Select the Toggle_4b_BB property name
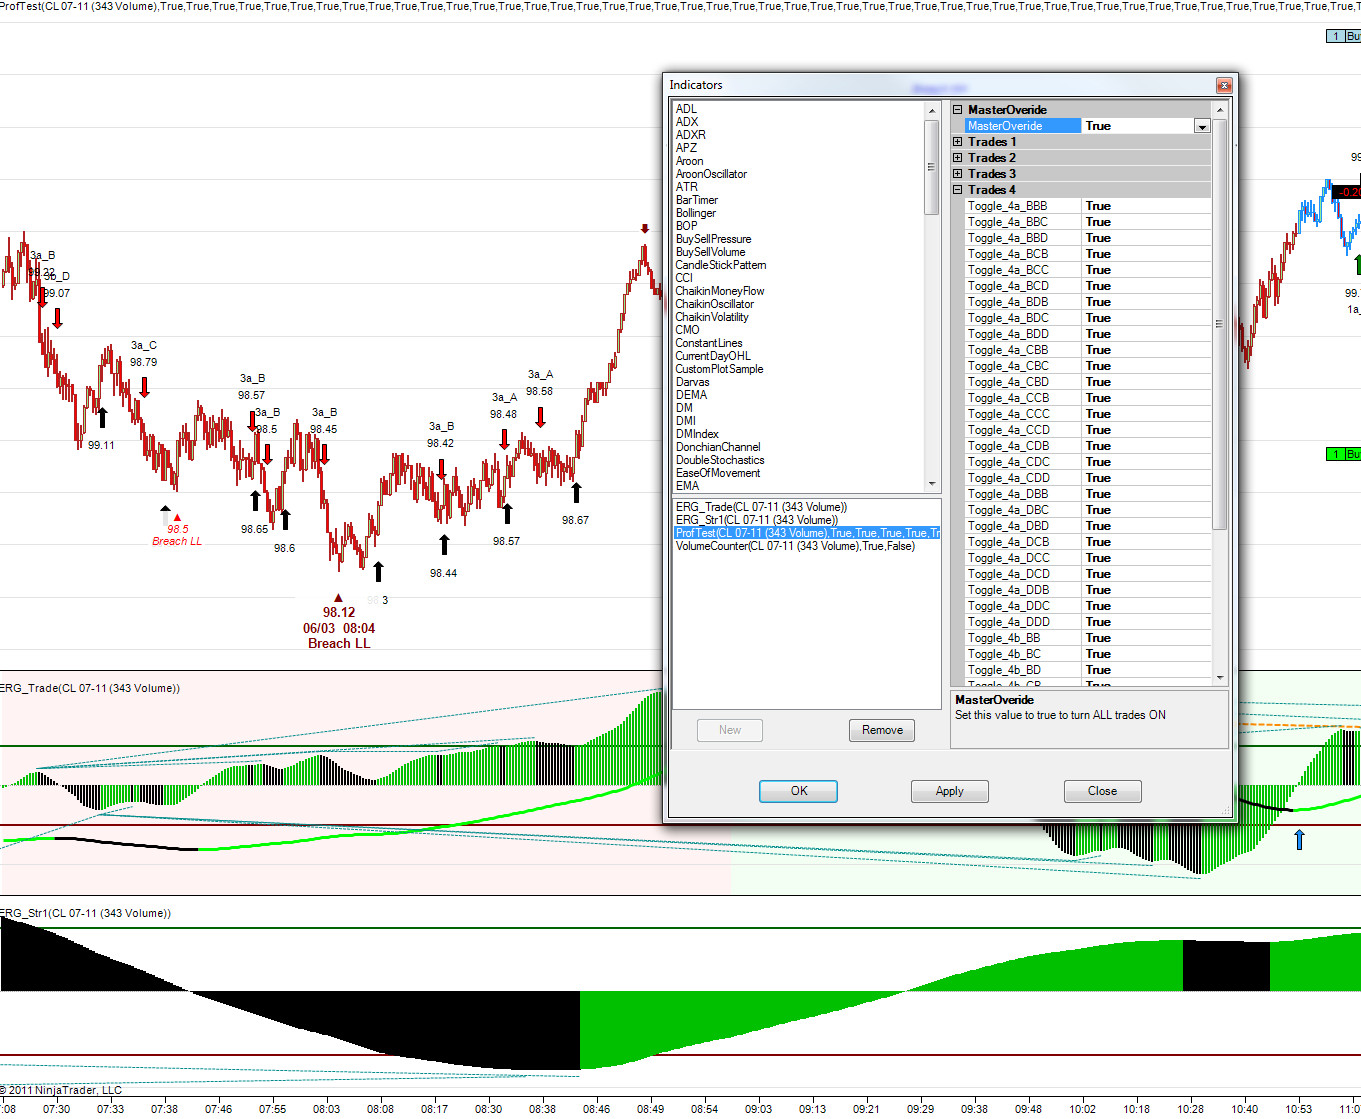 tap(1004, 638)
